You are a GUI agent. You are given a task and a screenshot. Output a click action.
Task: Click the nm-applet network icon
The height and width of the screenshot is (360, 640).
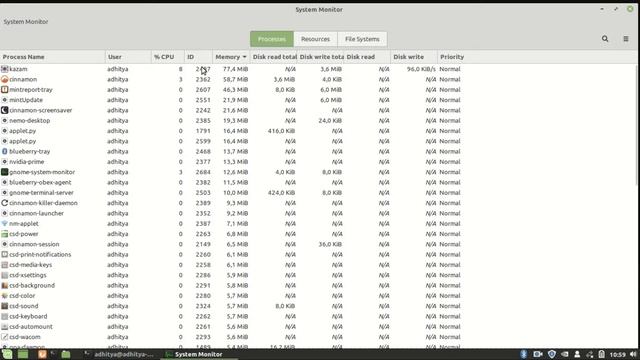pyautogui.click(x=4, y=223)
